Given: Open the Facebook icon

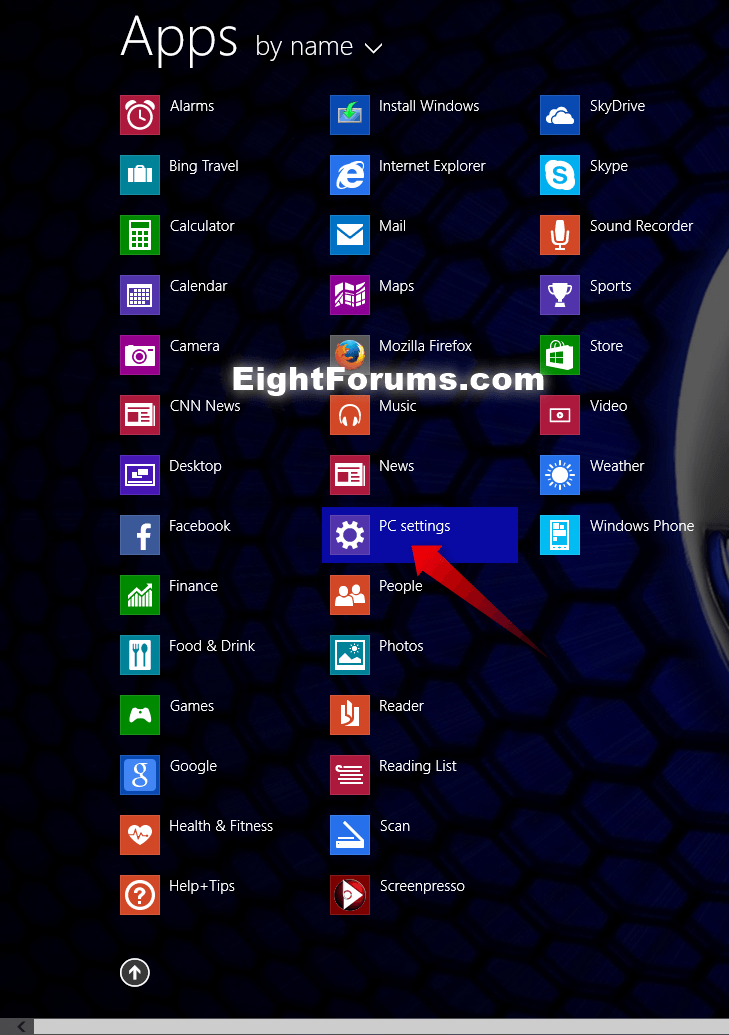Looking at the screenshot, I should point(139,535).
